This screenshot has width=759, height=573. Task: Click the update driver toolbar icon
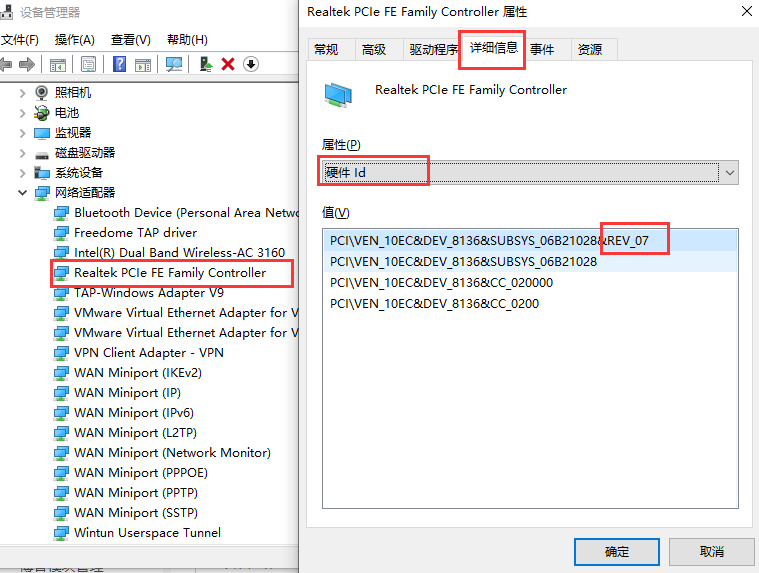click(x=206, y=64)
